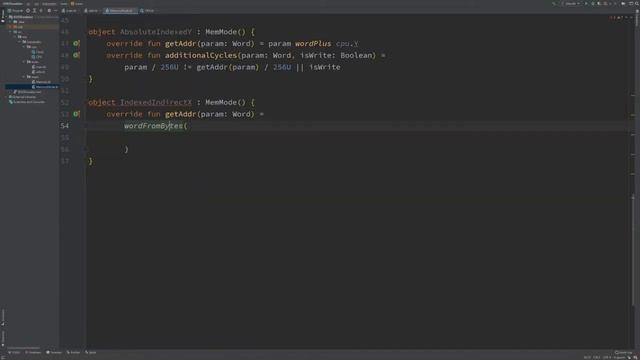The image size is (640, 360).
Task: Click override gutter icon on AbsoluteIndexedY getAddr line
Action: click(76, 43)
